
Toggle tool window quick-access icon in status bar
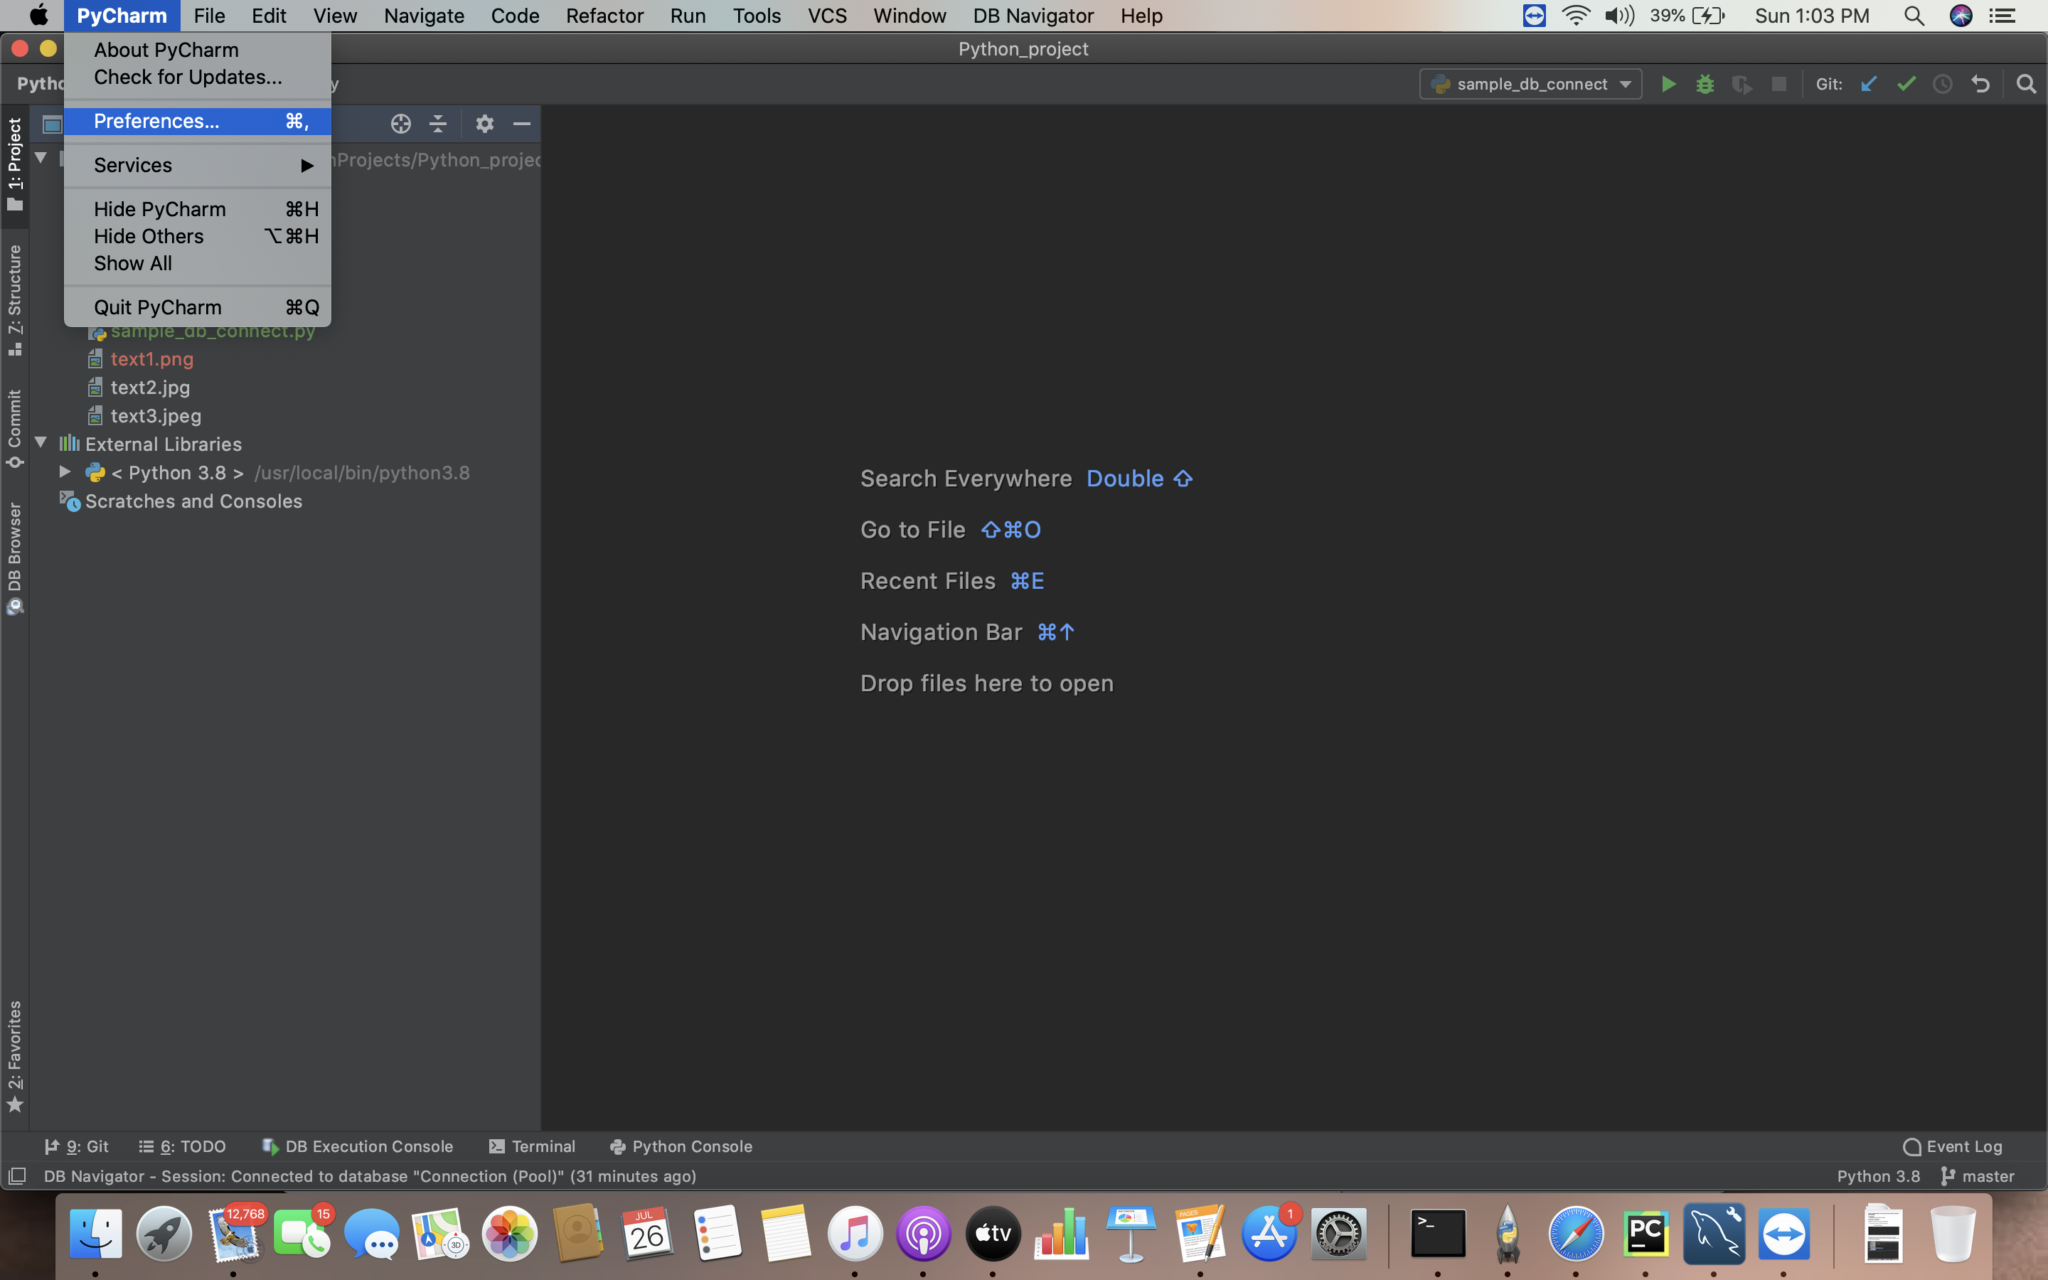click(17, 1176)
